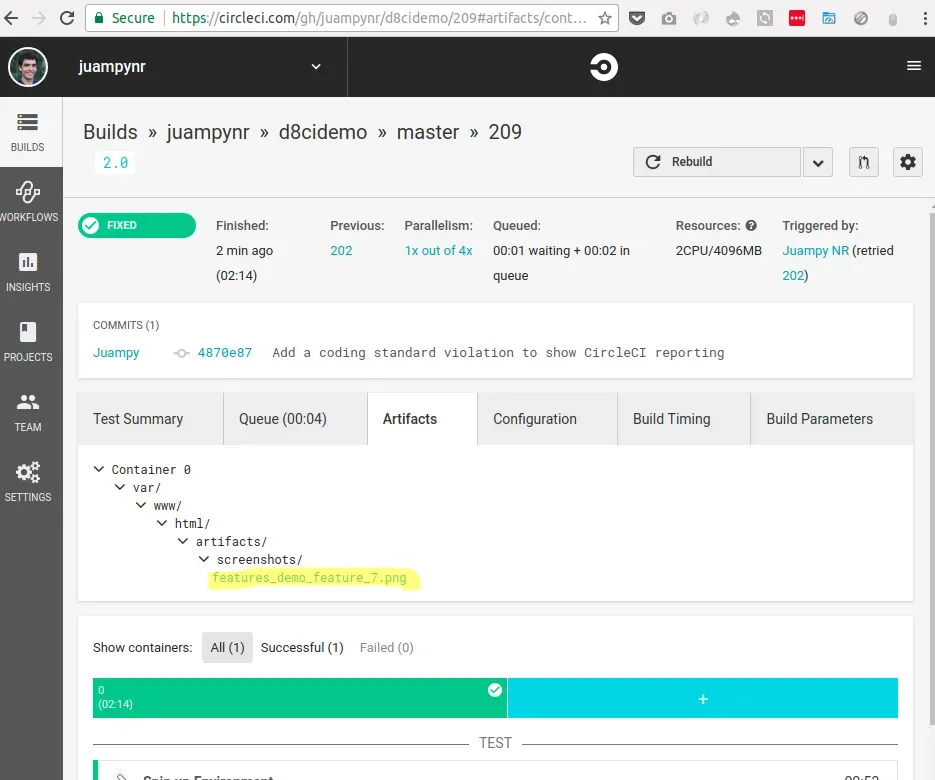Click the pull request icon button
Screen dimensions: 935x780
tap(863, 162)
